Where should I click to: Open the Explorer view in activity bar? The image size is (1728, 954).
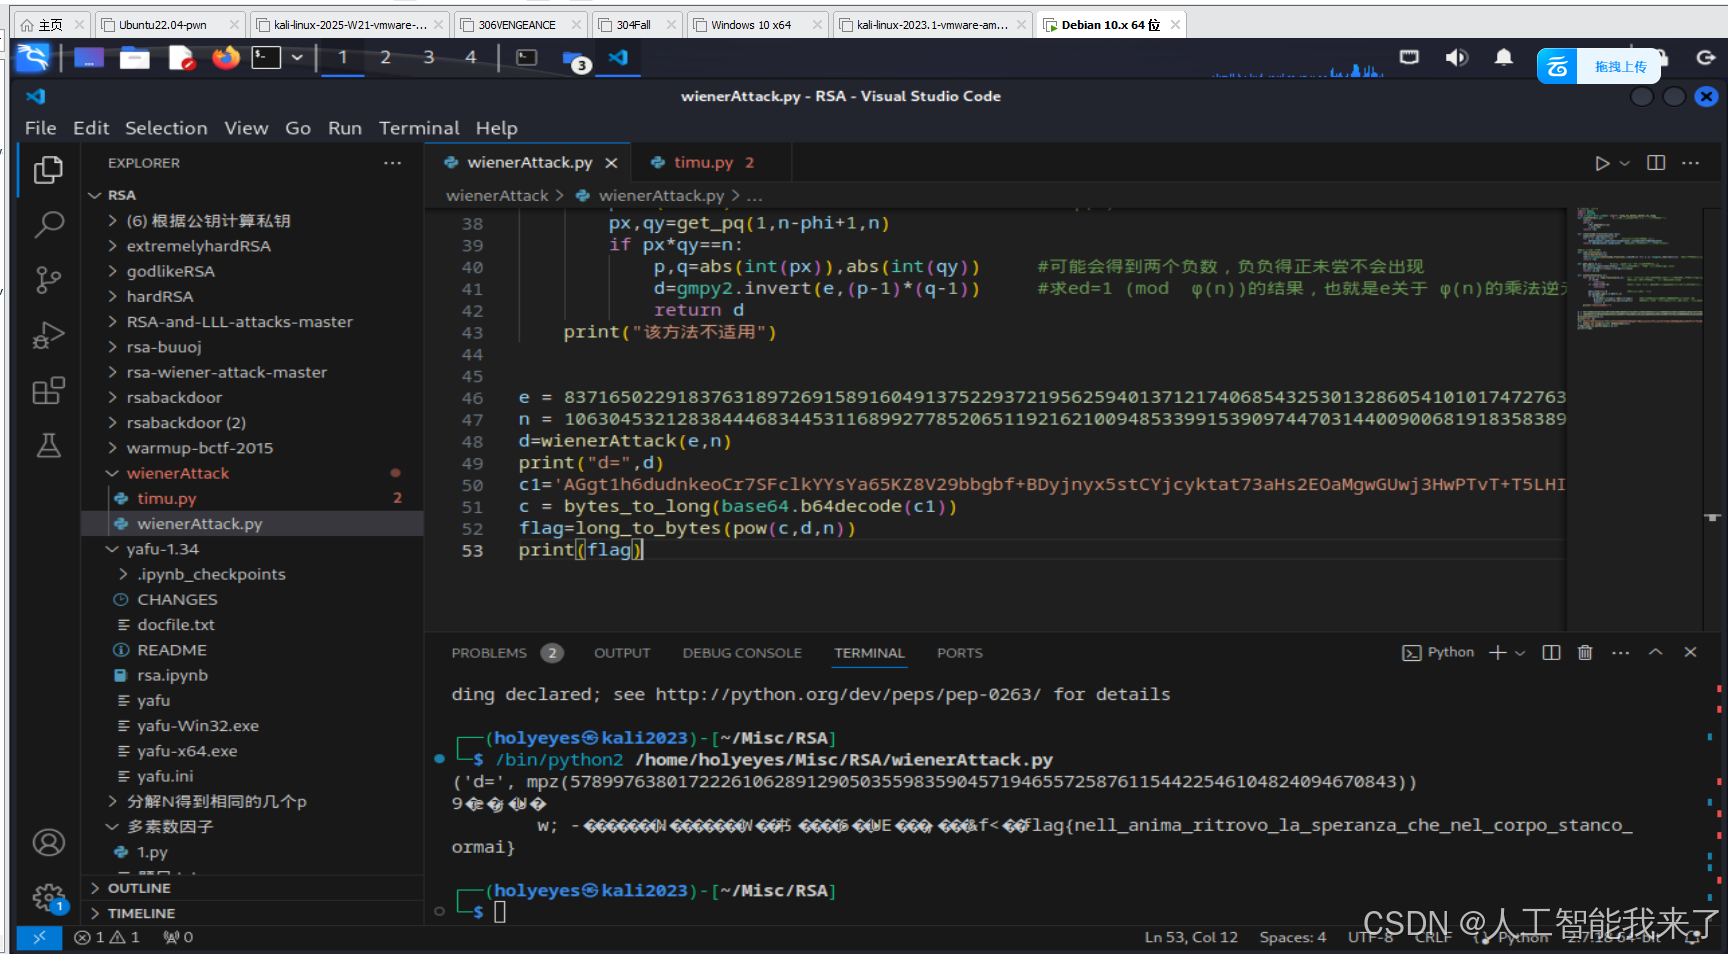tap(48, 170)
